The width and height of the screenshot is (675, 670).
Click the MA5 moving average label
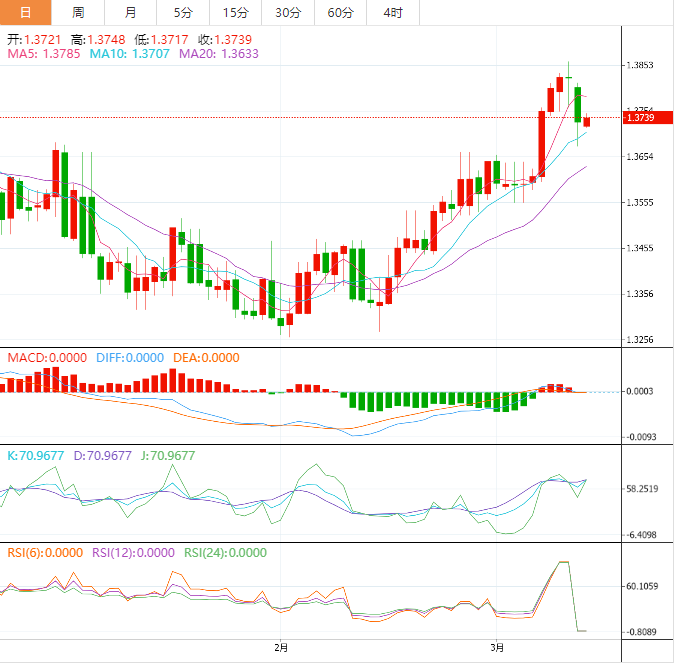[x=44, y=54]
